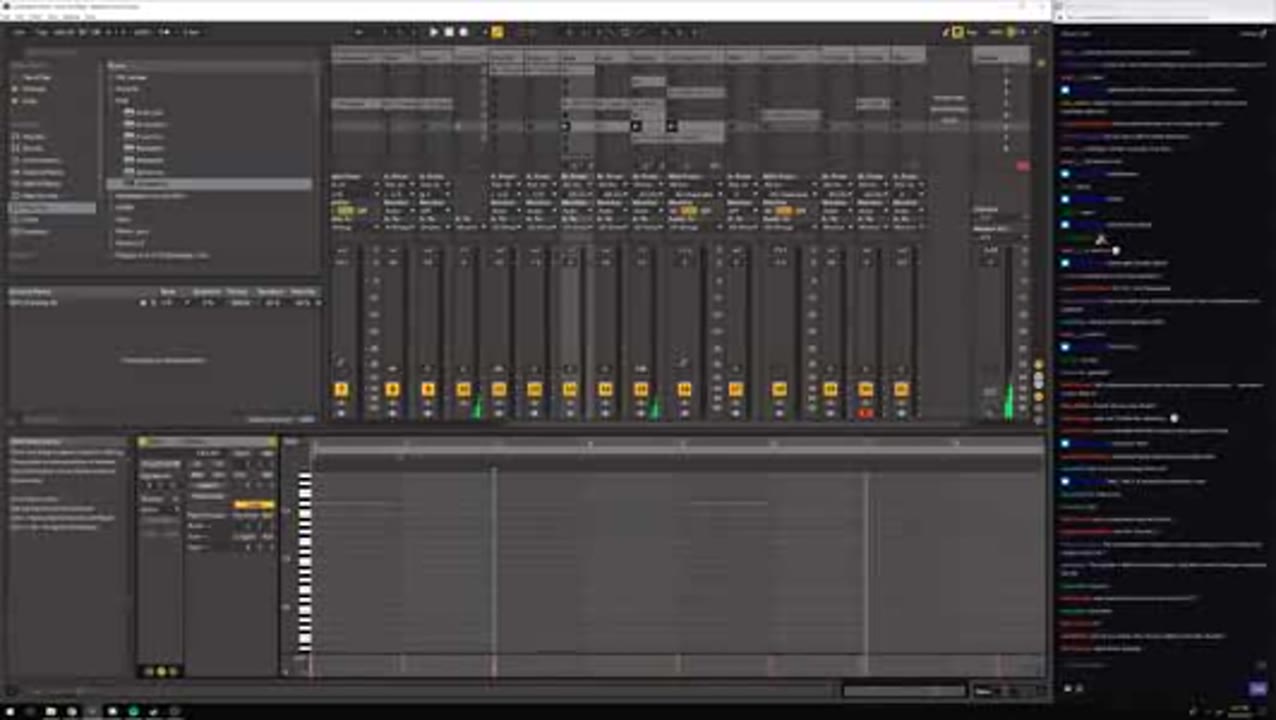This screenshot has height=720, width=1276.
Task: Click the transport Record button
Action: 463,32
